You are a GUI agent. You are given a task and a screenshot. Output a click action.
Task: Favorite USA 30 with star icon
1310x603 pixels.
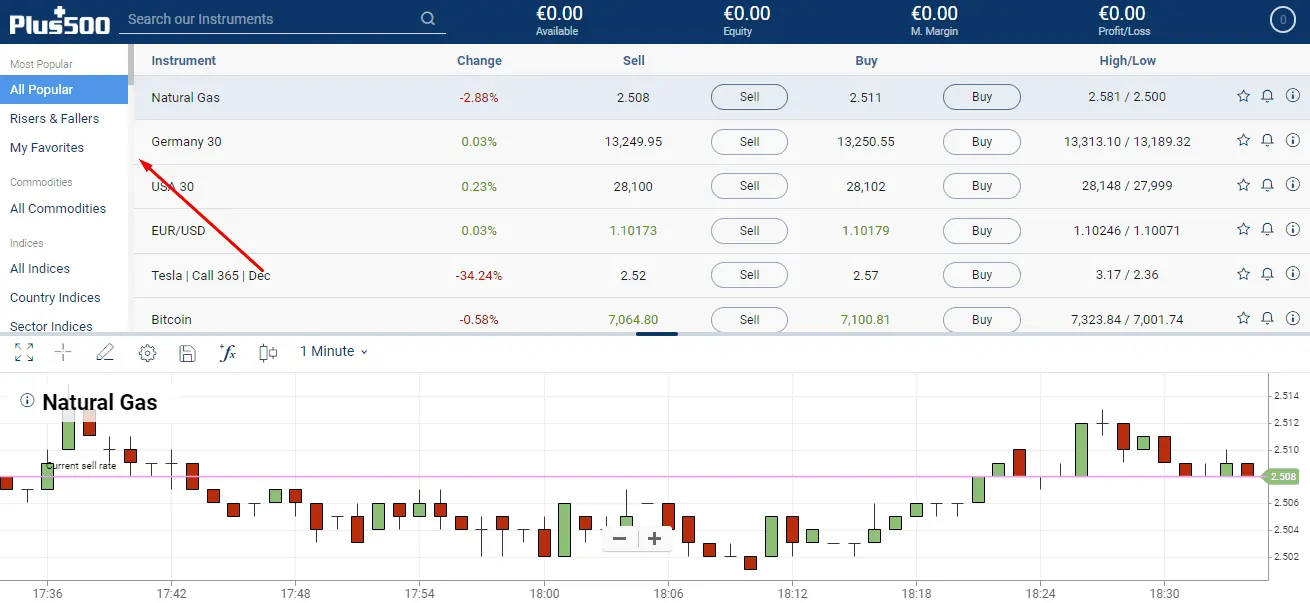[1243, 185]
